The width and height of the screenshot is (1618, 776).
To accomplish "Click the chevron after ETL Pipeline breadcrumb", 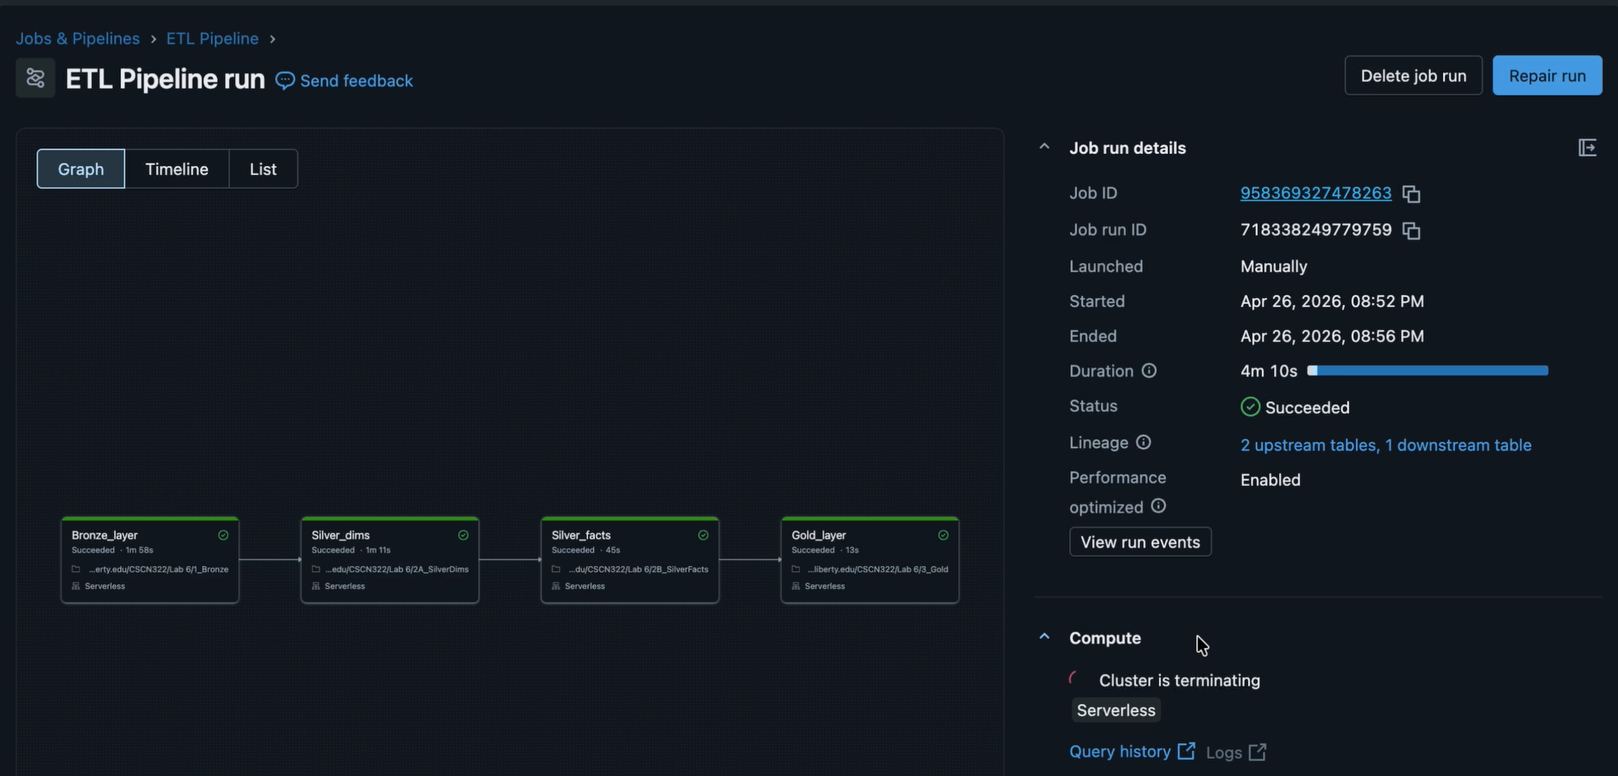I will tap(272, 39).
